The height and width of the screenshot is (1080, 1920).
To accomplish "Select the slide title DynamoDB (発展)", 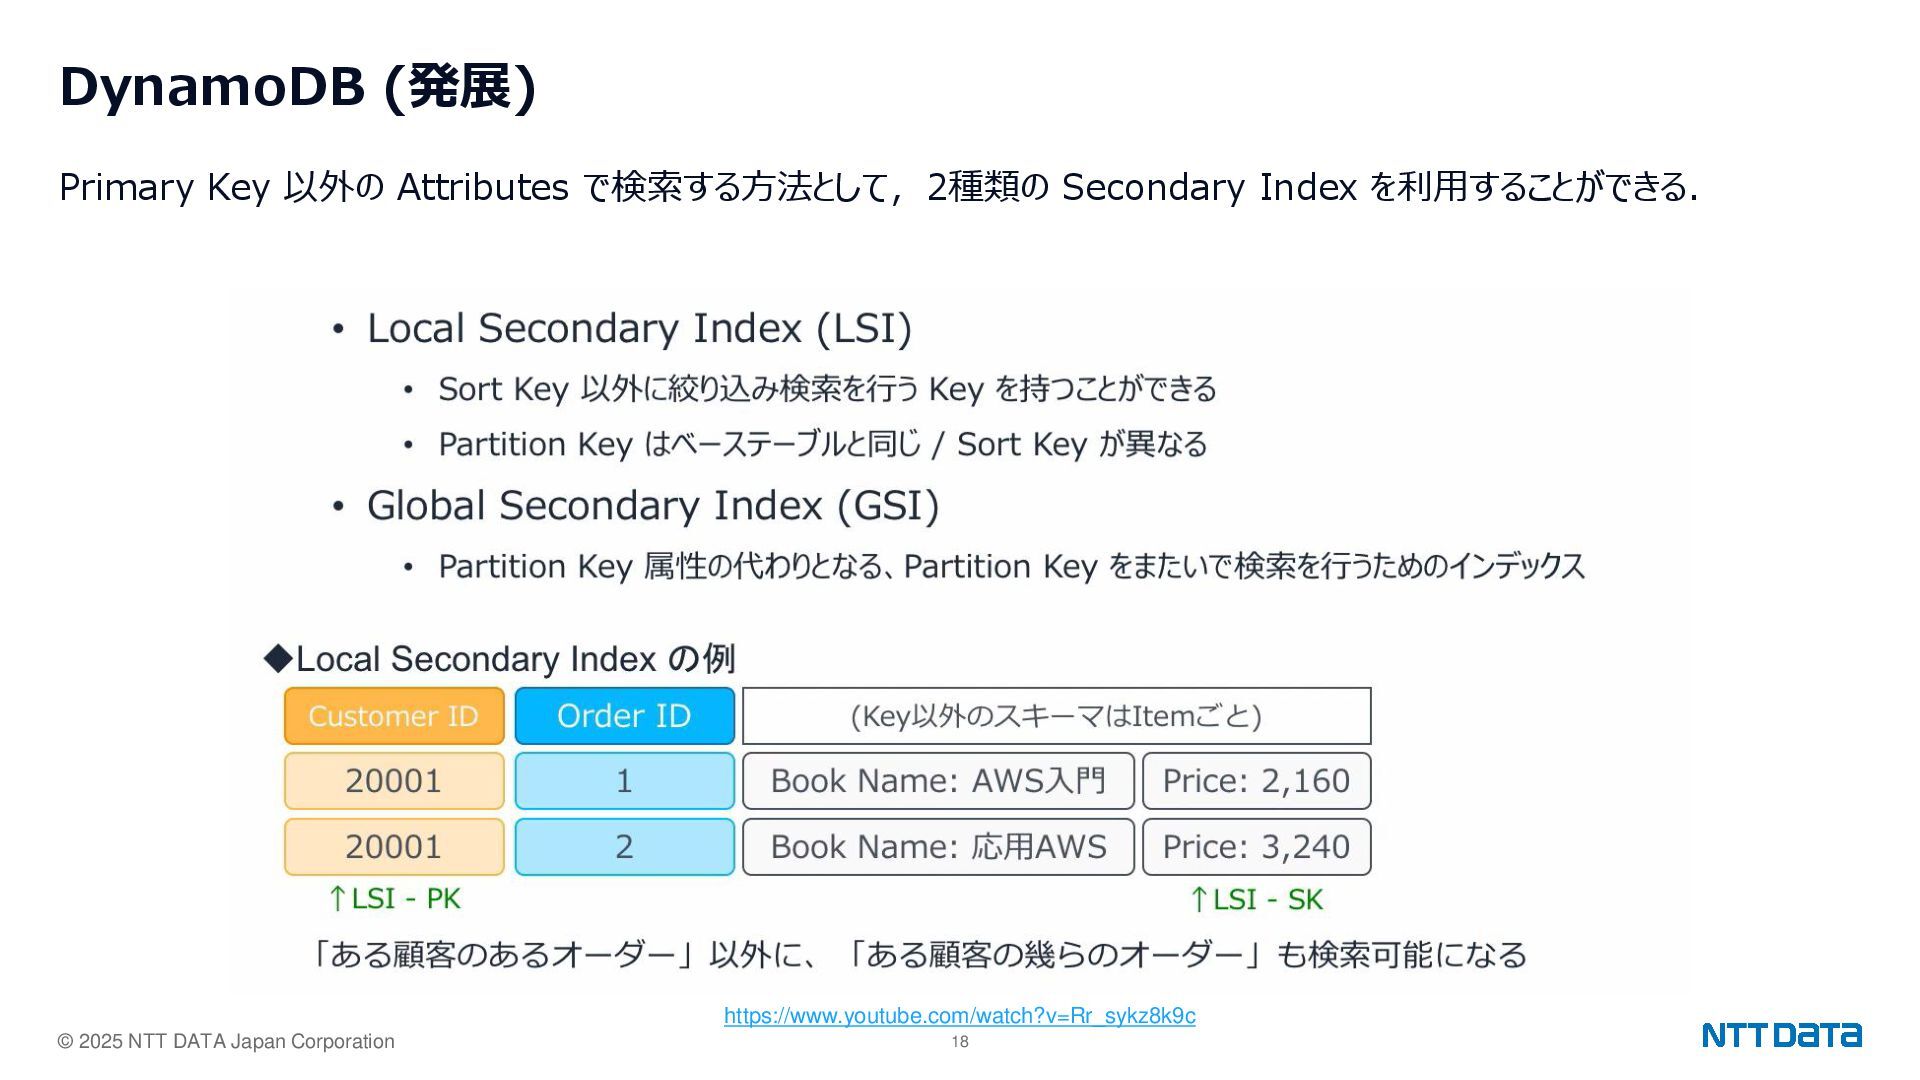I will coord(298,87).
